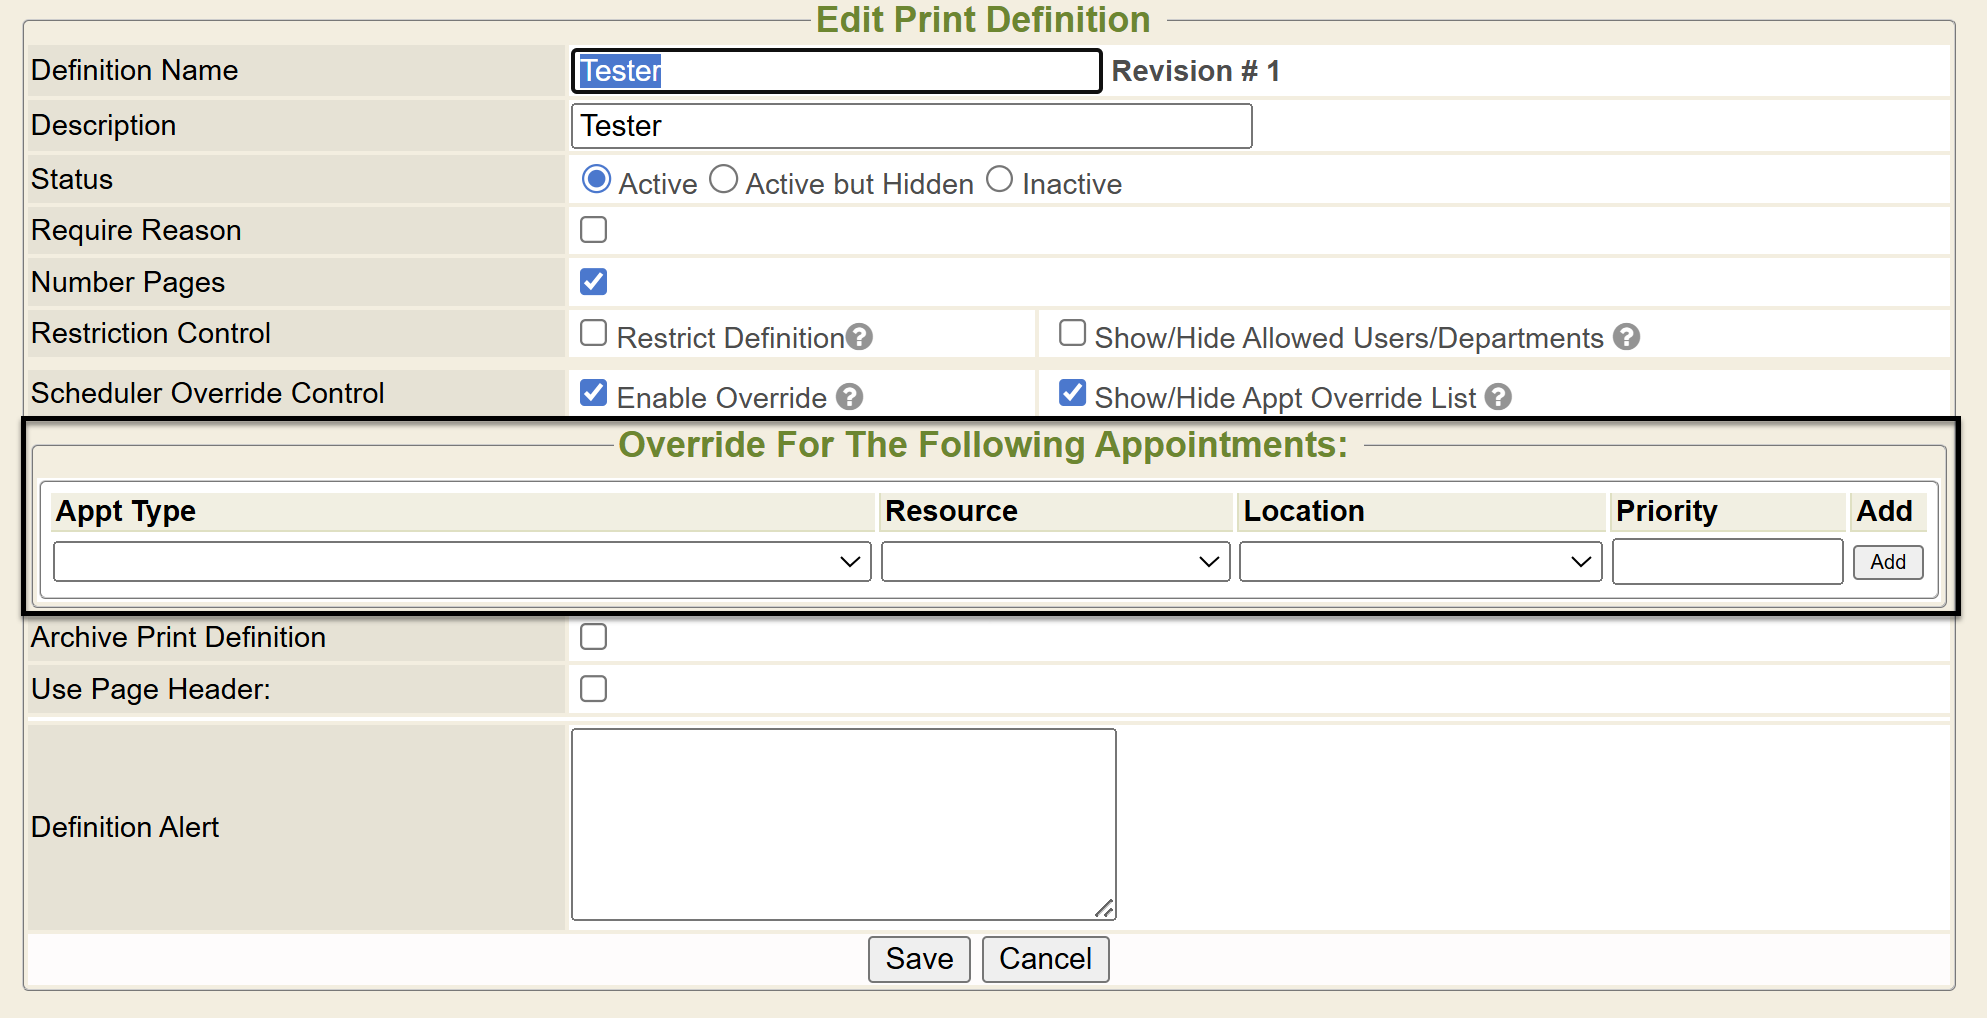Save the print definition
The height and width of the screenshot is (1018, 1987).
pos(919,959)
